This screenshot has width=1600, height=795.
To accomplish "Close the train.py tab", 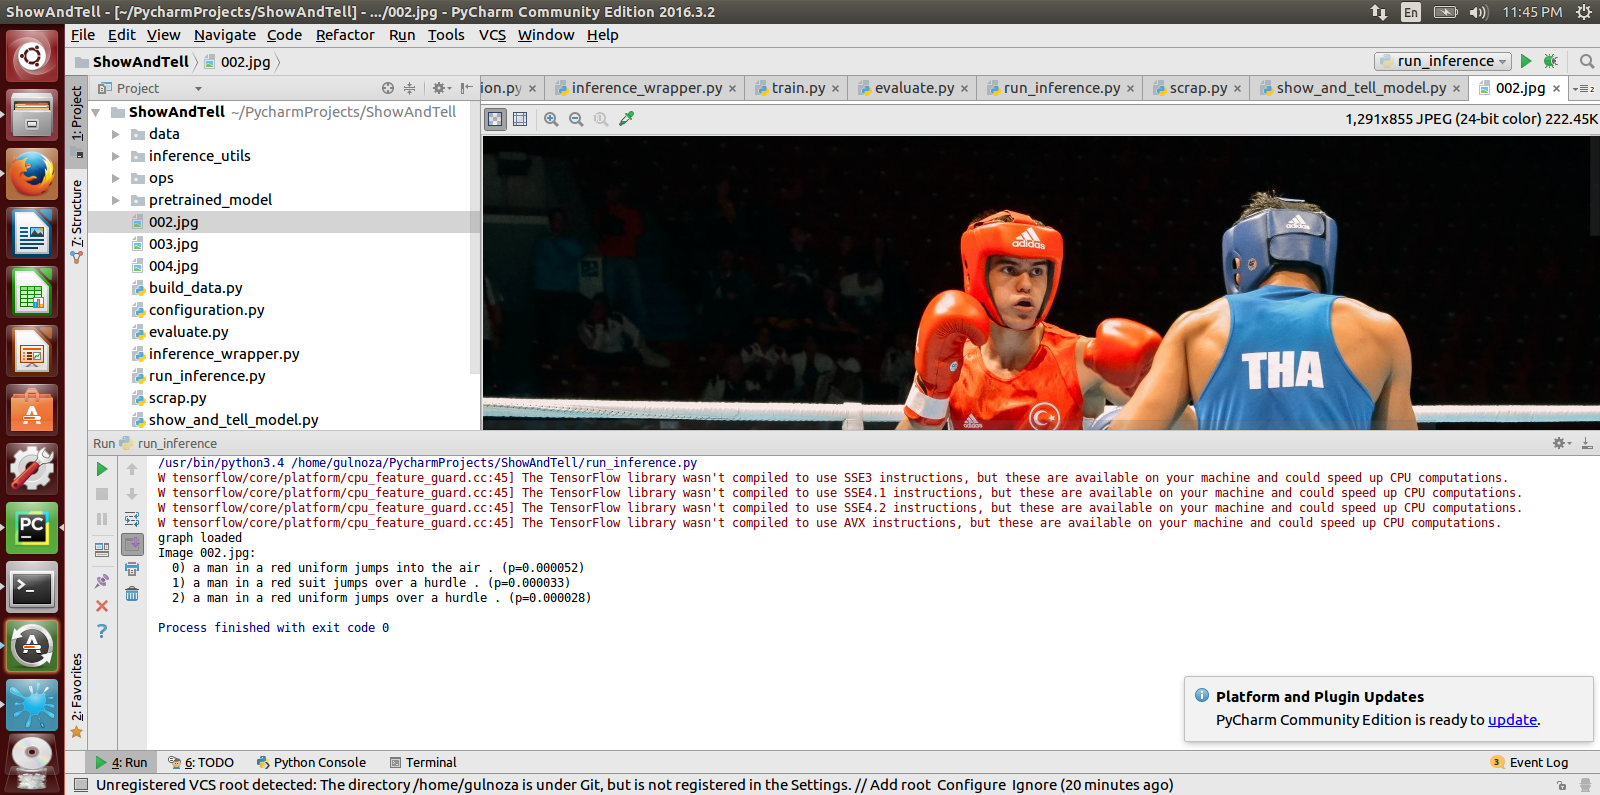I will 835,89.
